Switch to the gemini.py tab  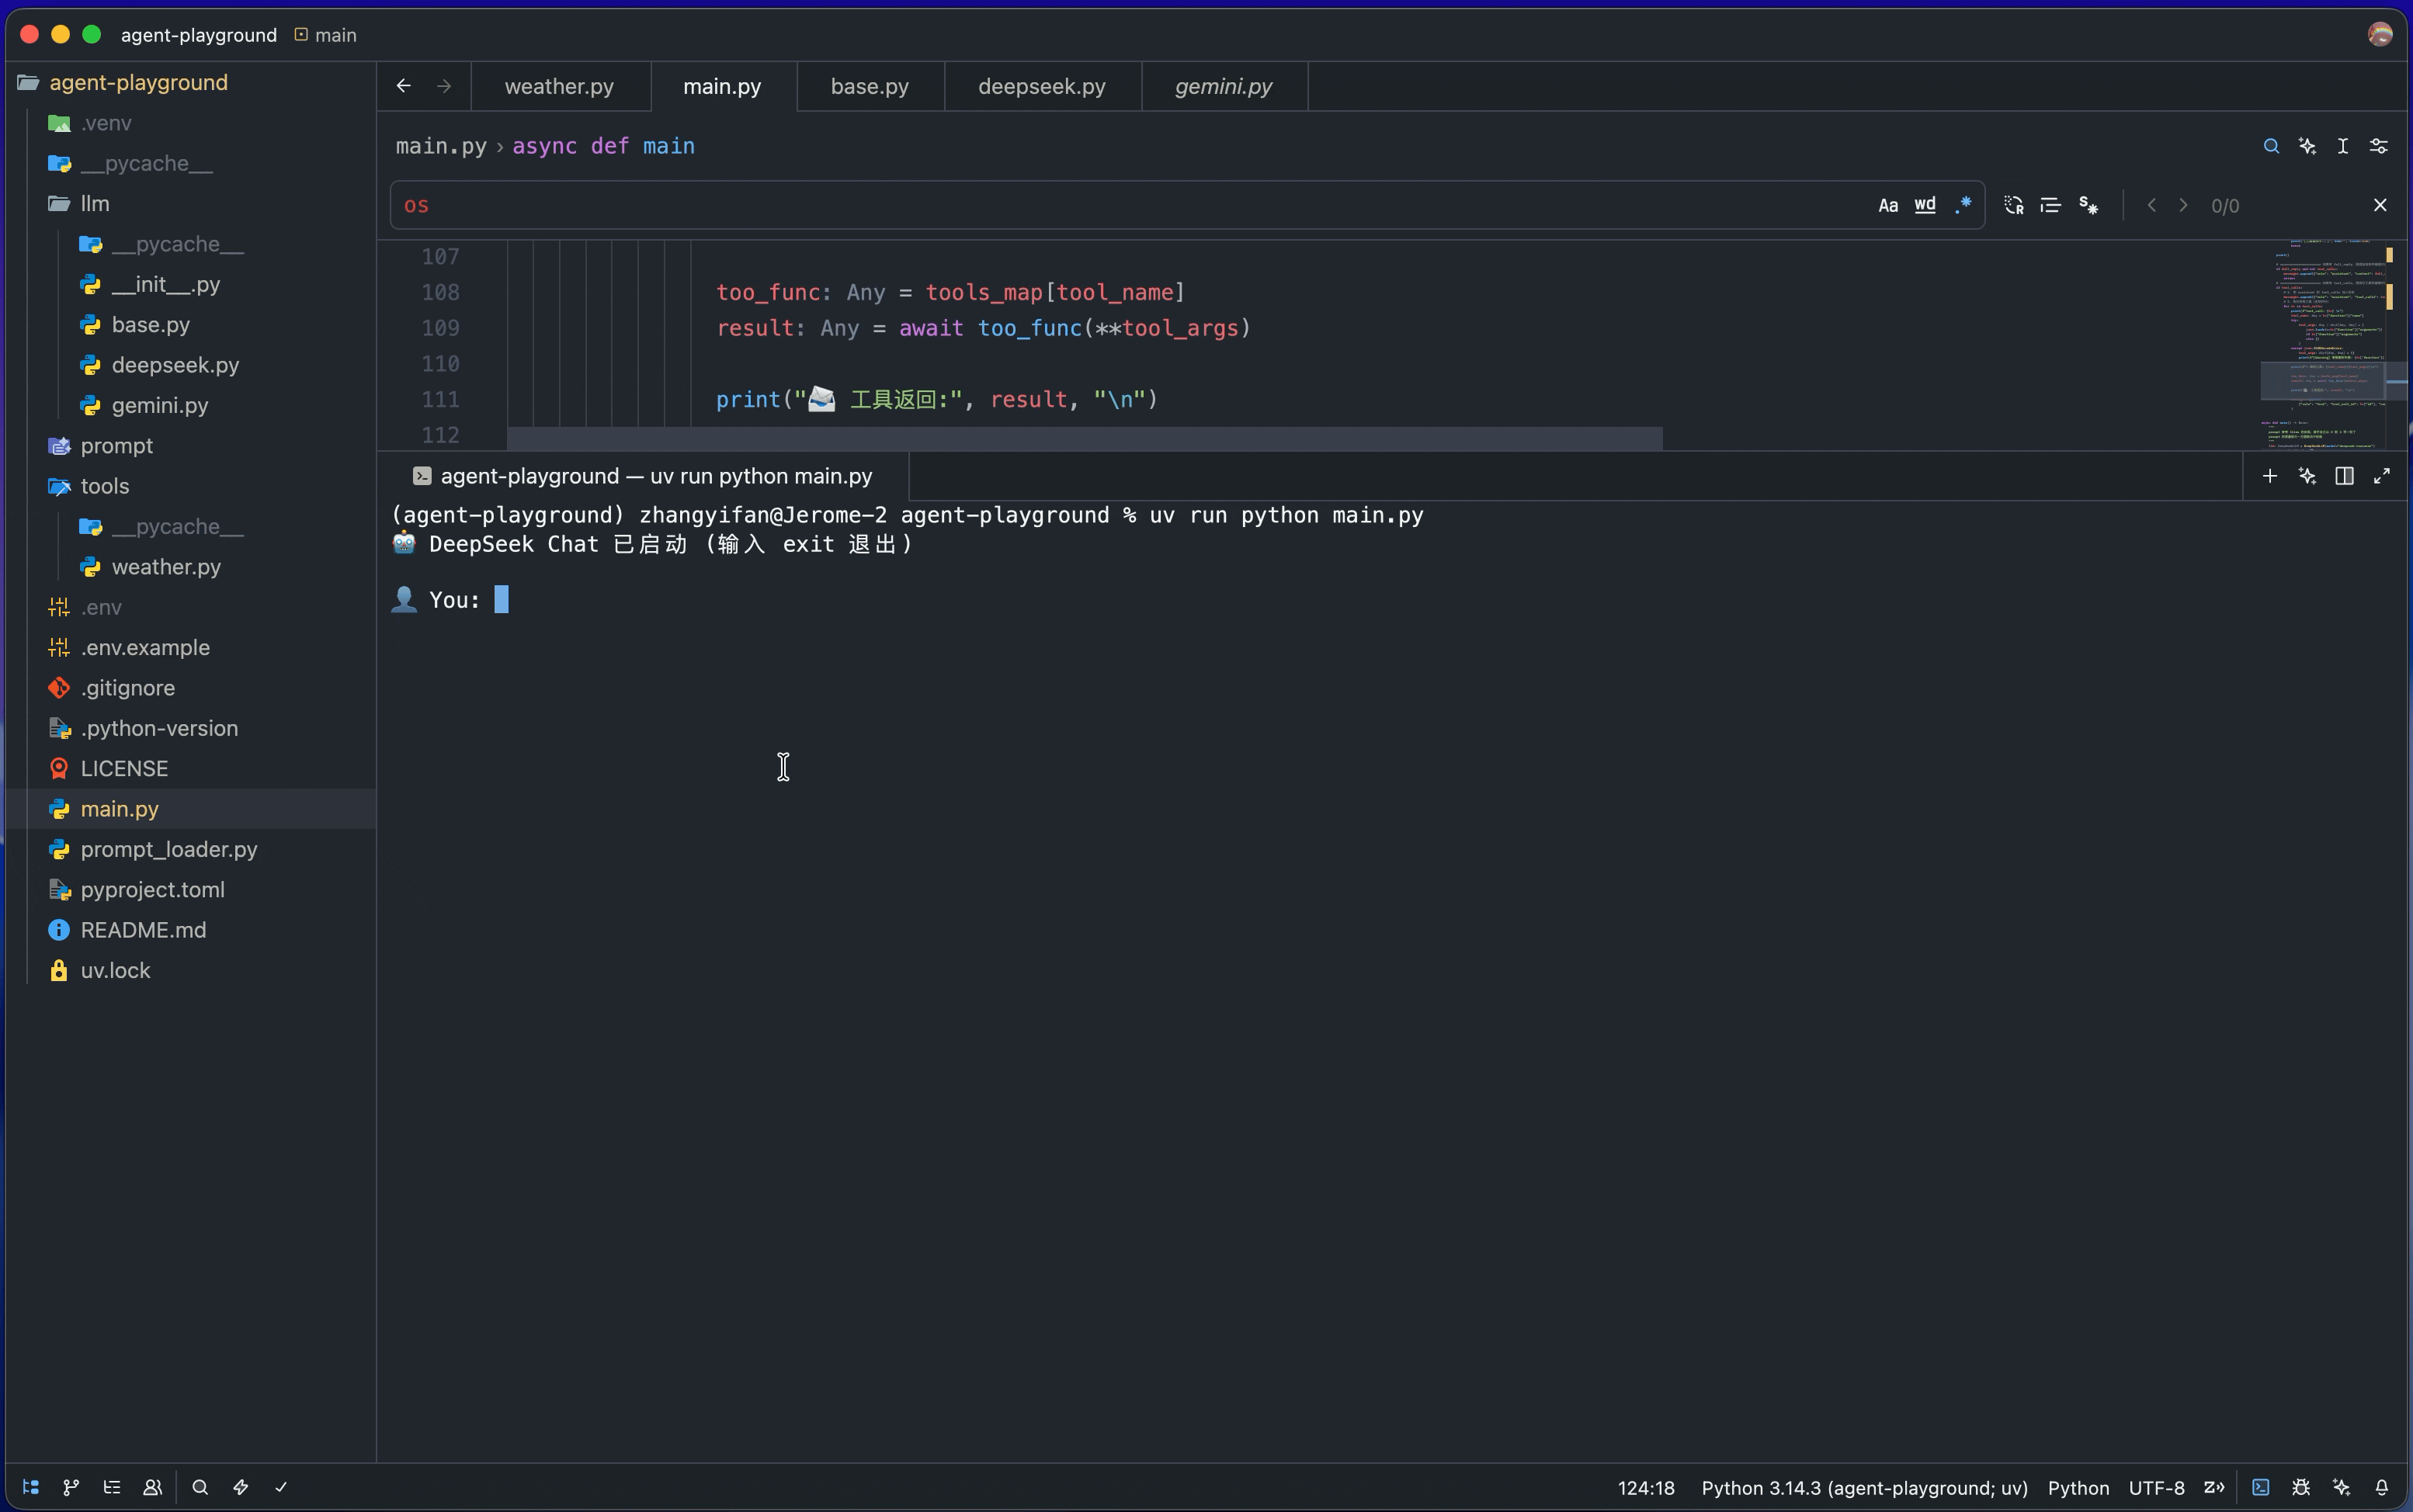click(x=1223, y=87)
